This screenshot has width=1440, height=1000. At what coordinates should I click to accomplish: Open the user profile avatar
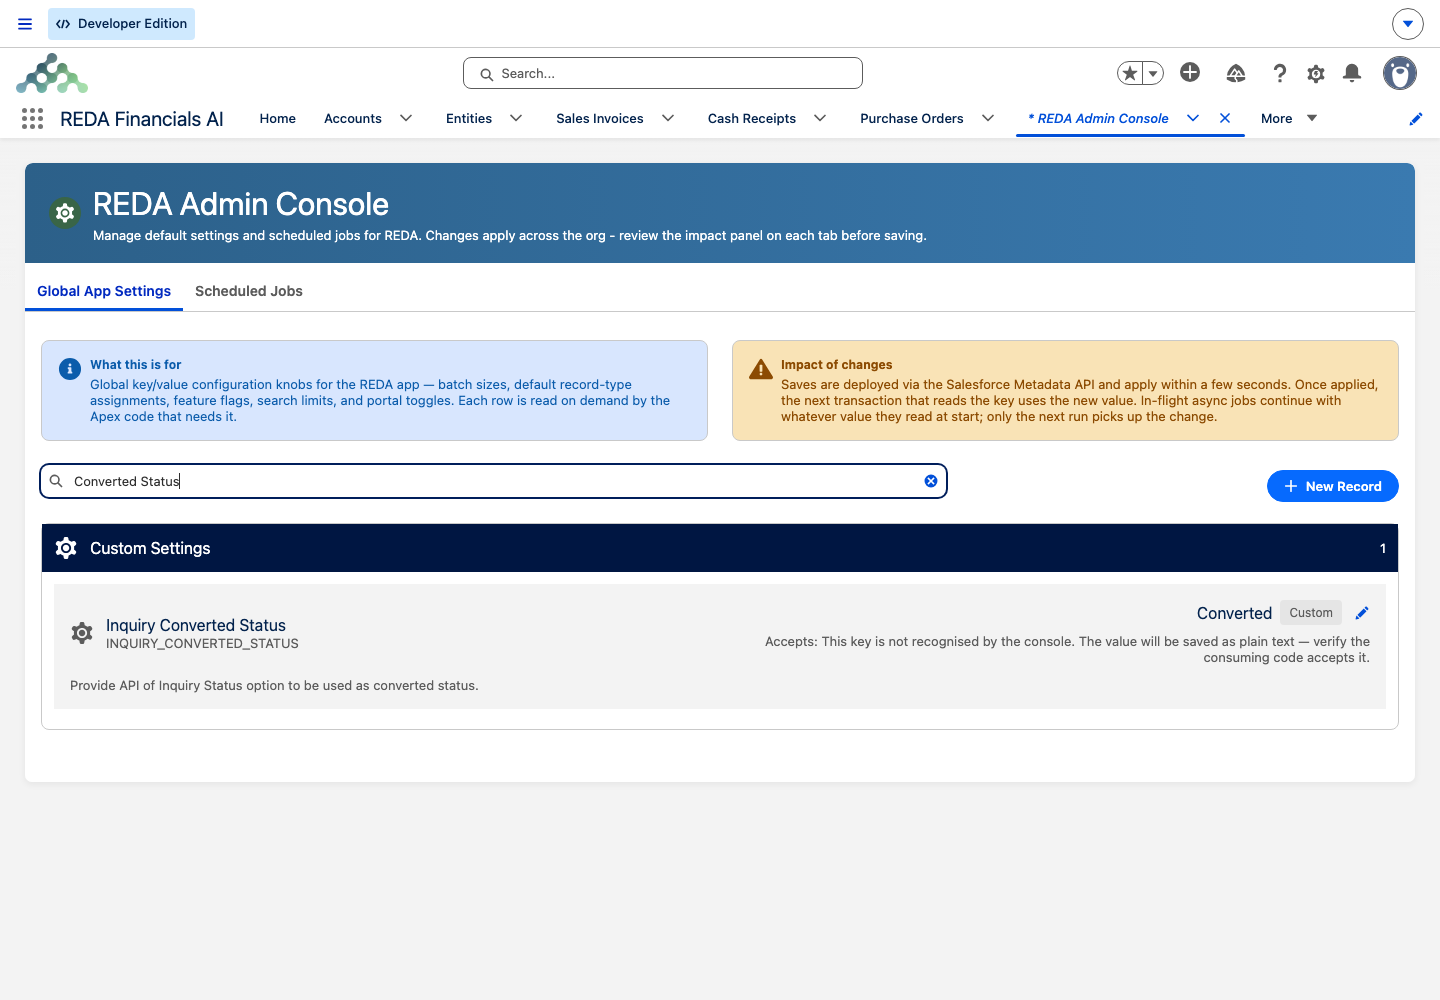(1400, 73)
